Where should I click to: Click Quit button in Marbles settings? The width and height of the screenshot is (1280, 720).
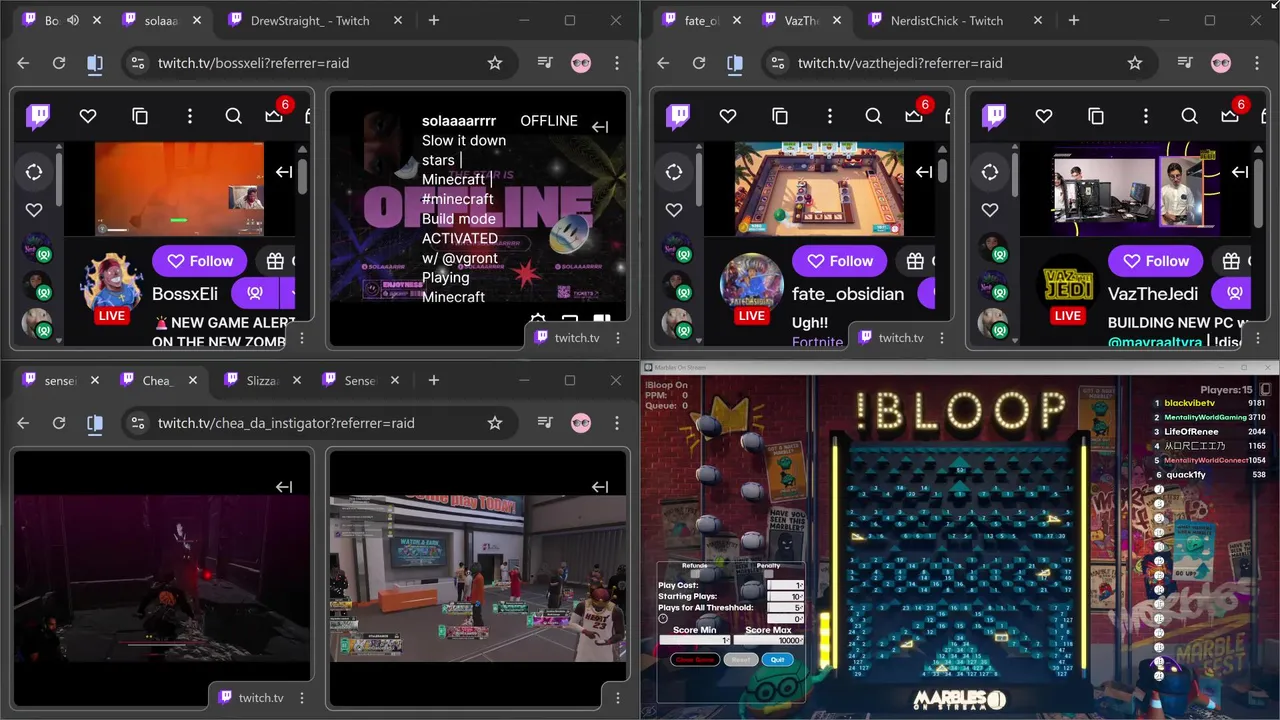coord(777,659)
